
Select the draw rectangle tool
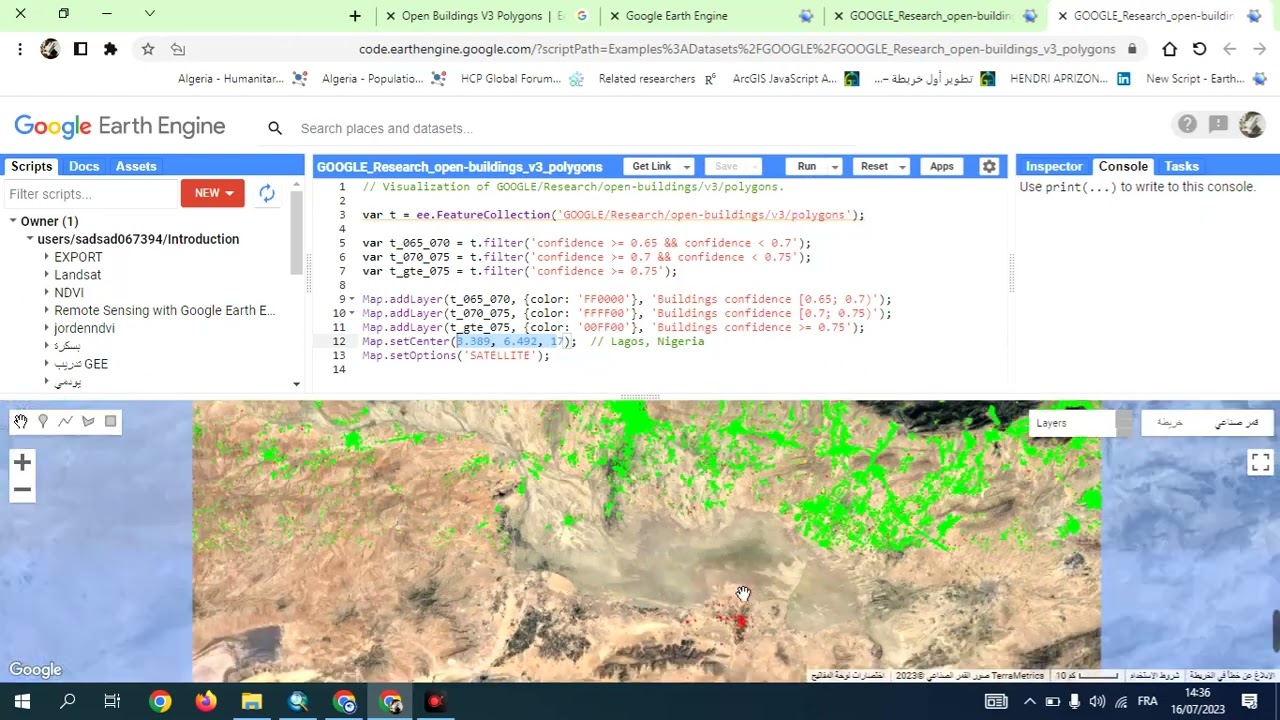click(111, 422)
